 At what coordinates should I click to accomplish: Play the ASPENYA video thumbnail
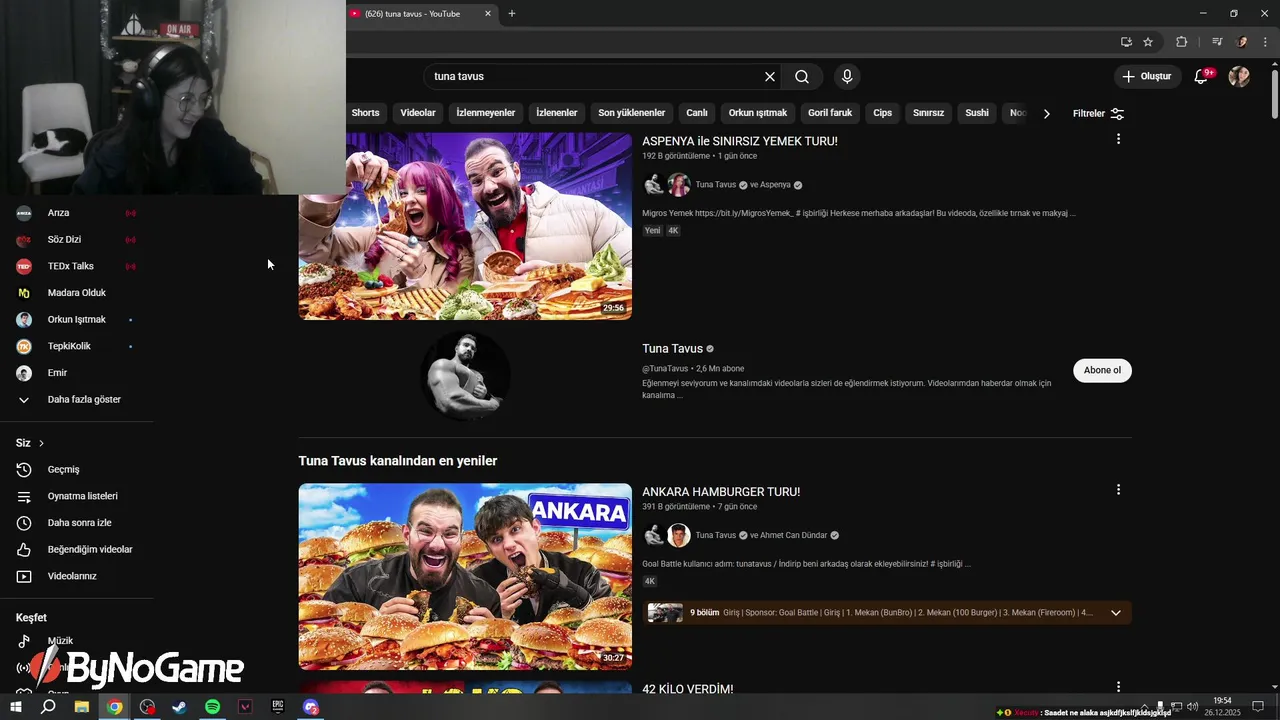click(x=465, y=226)
